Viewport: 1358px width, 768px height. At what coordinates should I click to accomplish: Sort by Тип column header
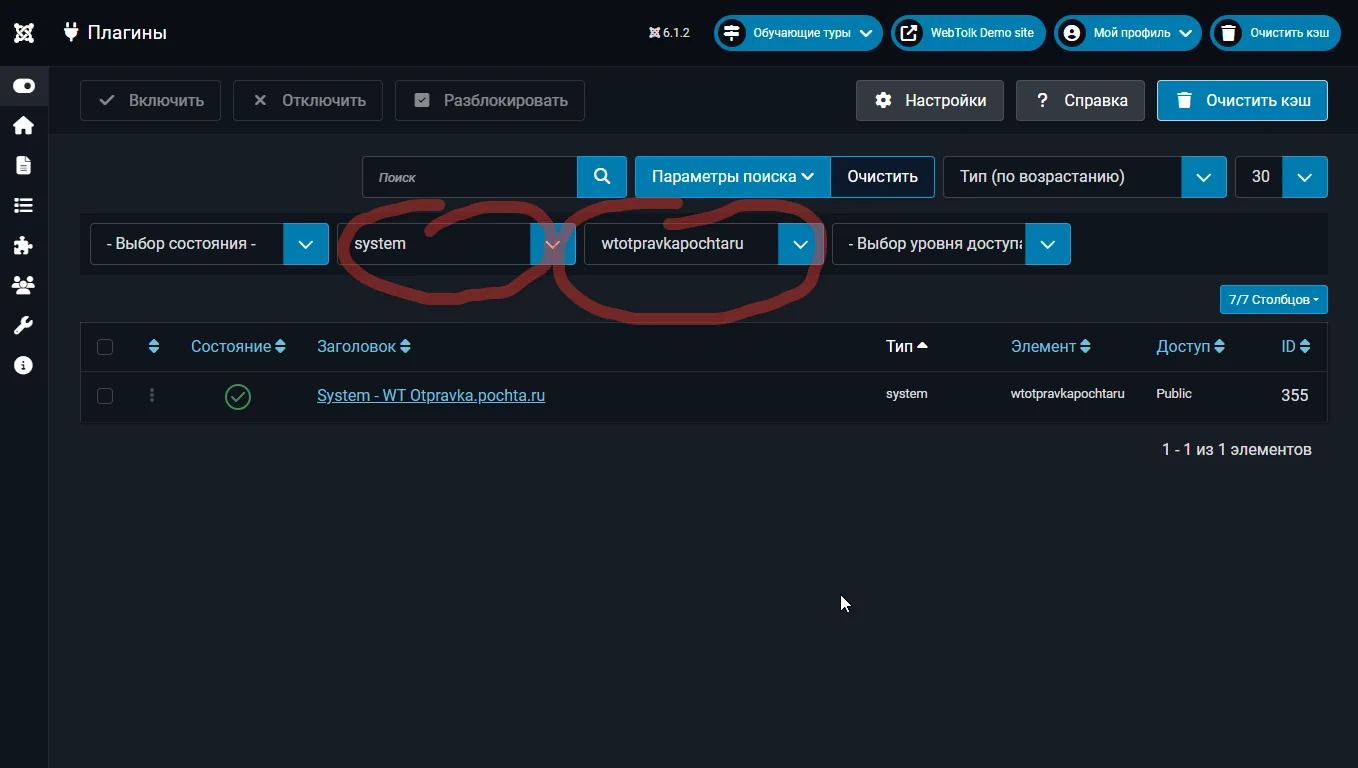click(907, 347)
